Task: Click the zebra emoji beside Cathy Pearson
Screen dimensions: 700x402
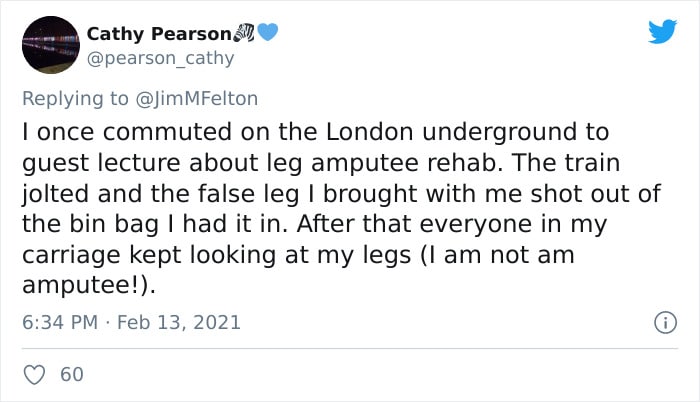Action: (x=244, y=33)
